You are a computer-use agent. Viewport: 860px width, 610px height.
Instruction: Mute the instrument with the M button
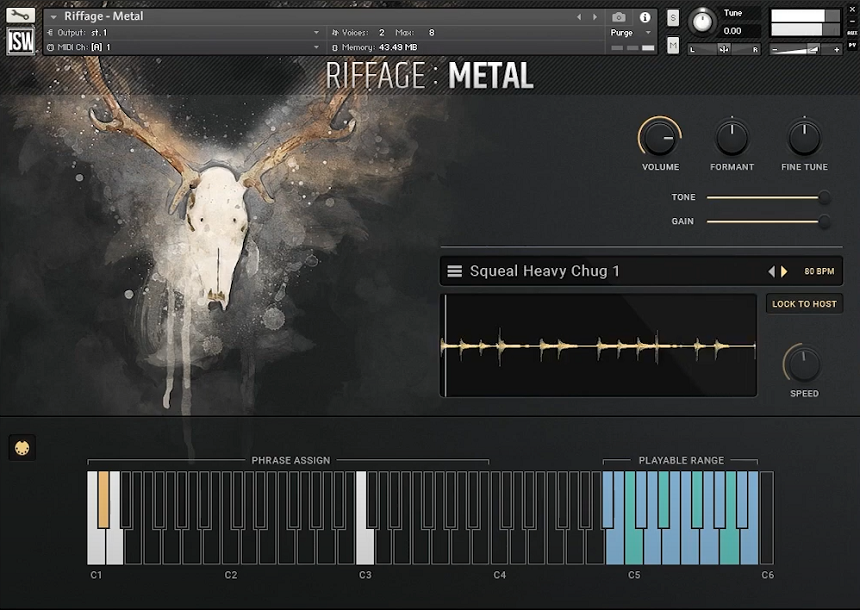[x=673, y=46]
